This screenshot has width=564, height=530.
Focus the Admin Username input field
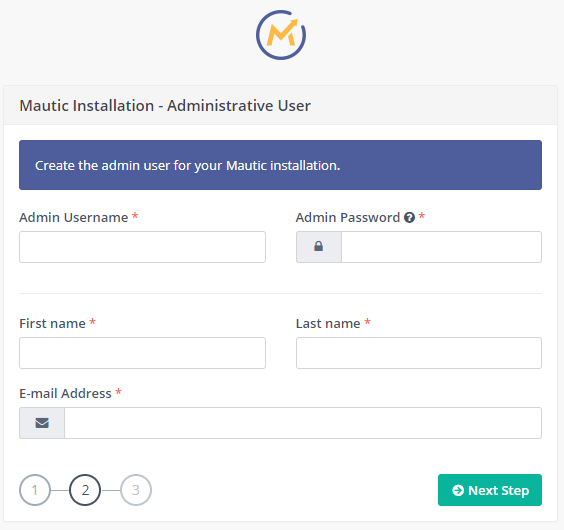point(142,247)
